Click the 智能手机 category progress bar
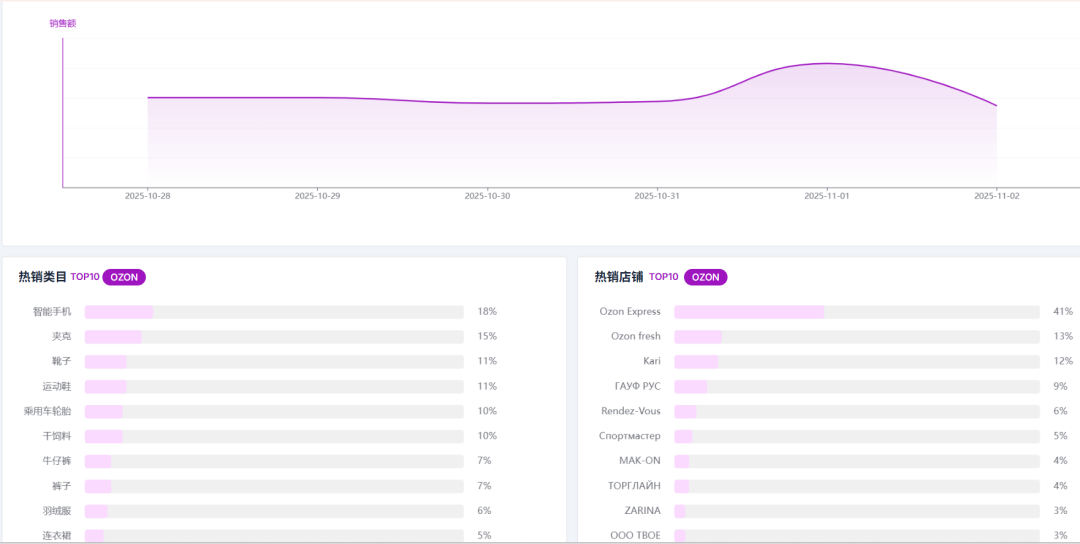The height and width of the screenshot is (544, 1080). (x=274, y=312)
